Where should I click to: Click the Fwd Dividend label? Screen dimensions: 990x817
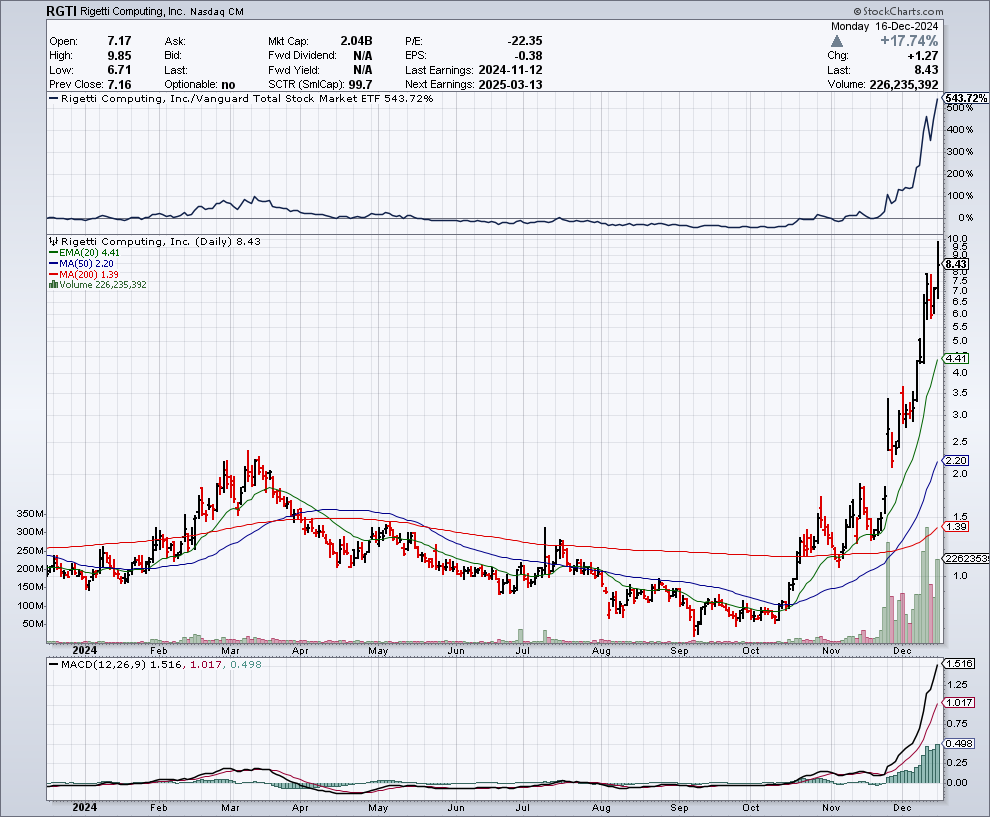coord(302,56)
